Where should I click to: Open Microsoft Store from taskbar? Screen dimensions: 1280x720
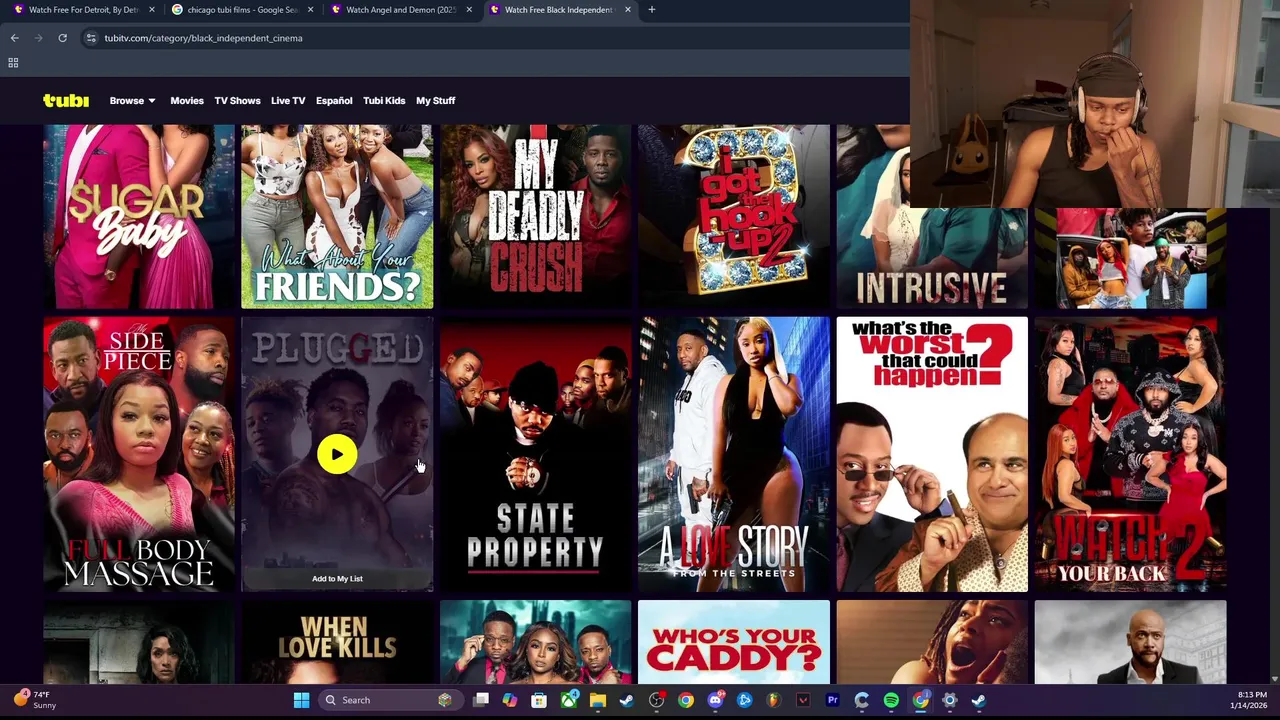(539, 700)
